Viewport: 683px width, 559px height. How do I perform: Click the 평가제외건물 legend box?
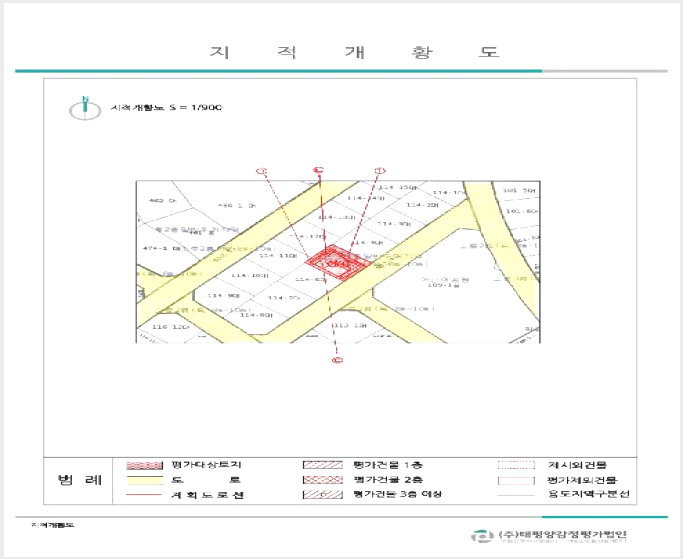pos(516,480)
